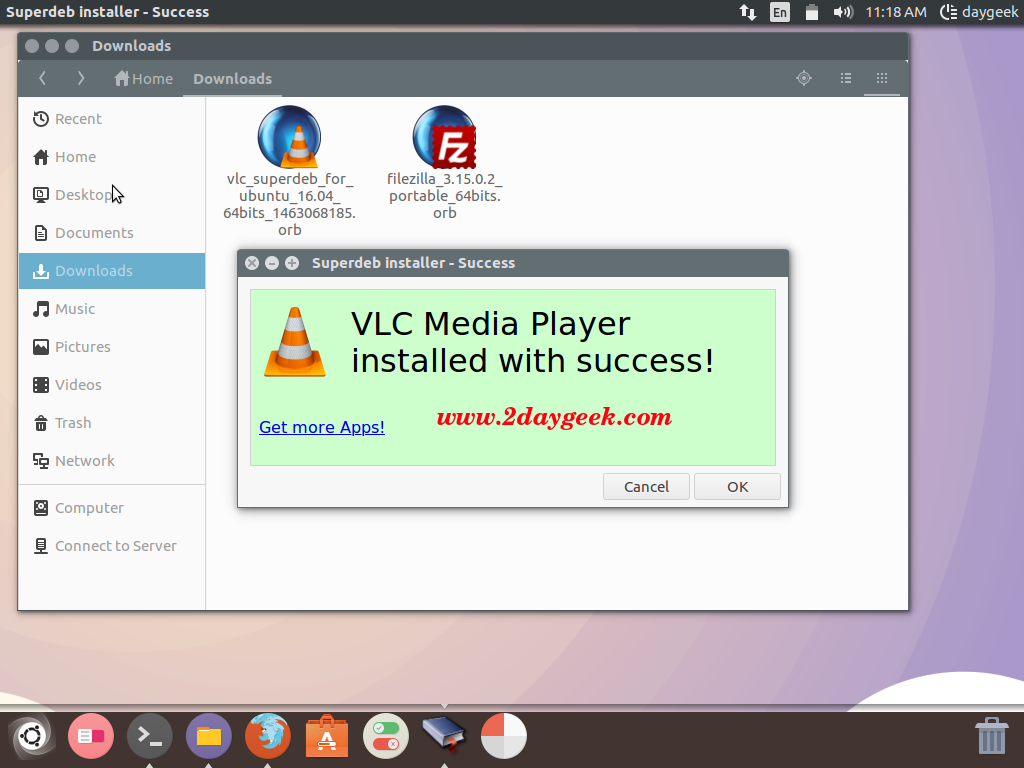The width and height of the screenshot is (1024, 768).
Task: Open the disk usage pie icon in dock
Action: 504,736
